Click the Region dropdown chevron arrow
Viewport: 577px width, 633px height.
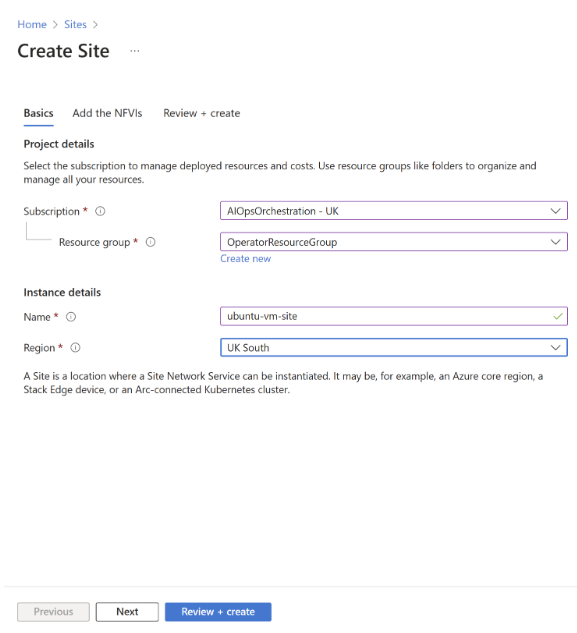click(556, 348)
